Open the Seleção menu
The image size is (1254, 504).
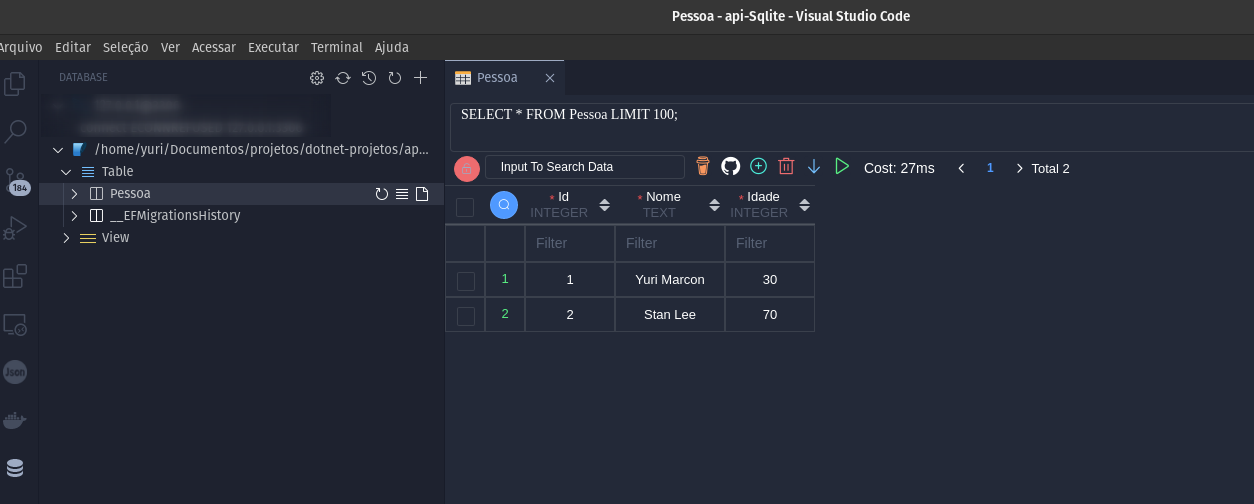click(x=126, y=47)
